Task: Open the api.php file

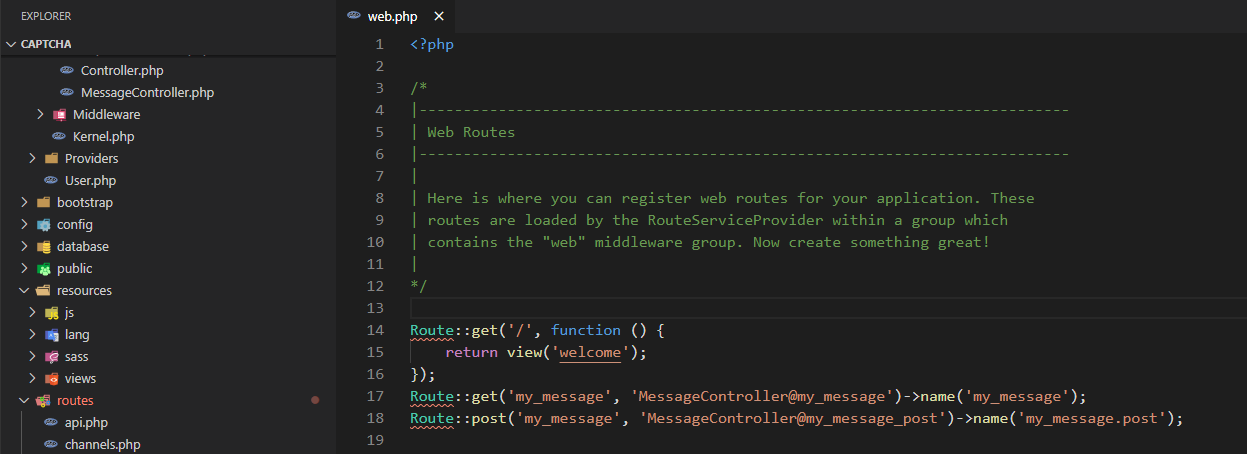Action: (x=86, y=422)
